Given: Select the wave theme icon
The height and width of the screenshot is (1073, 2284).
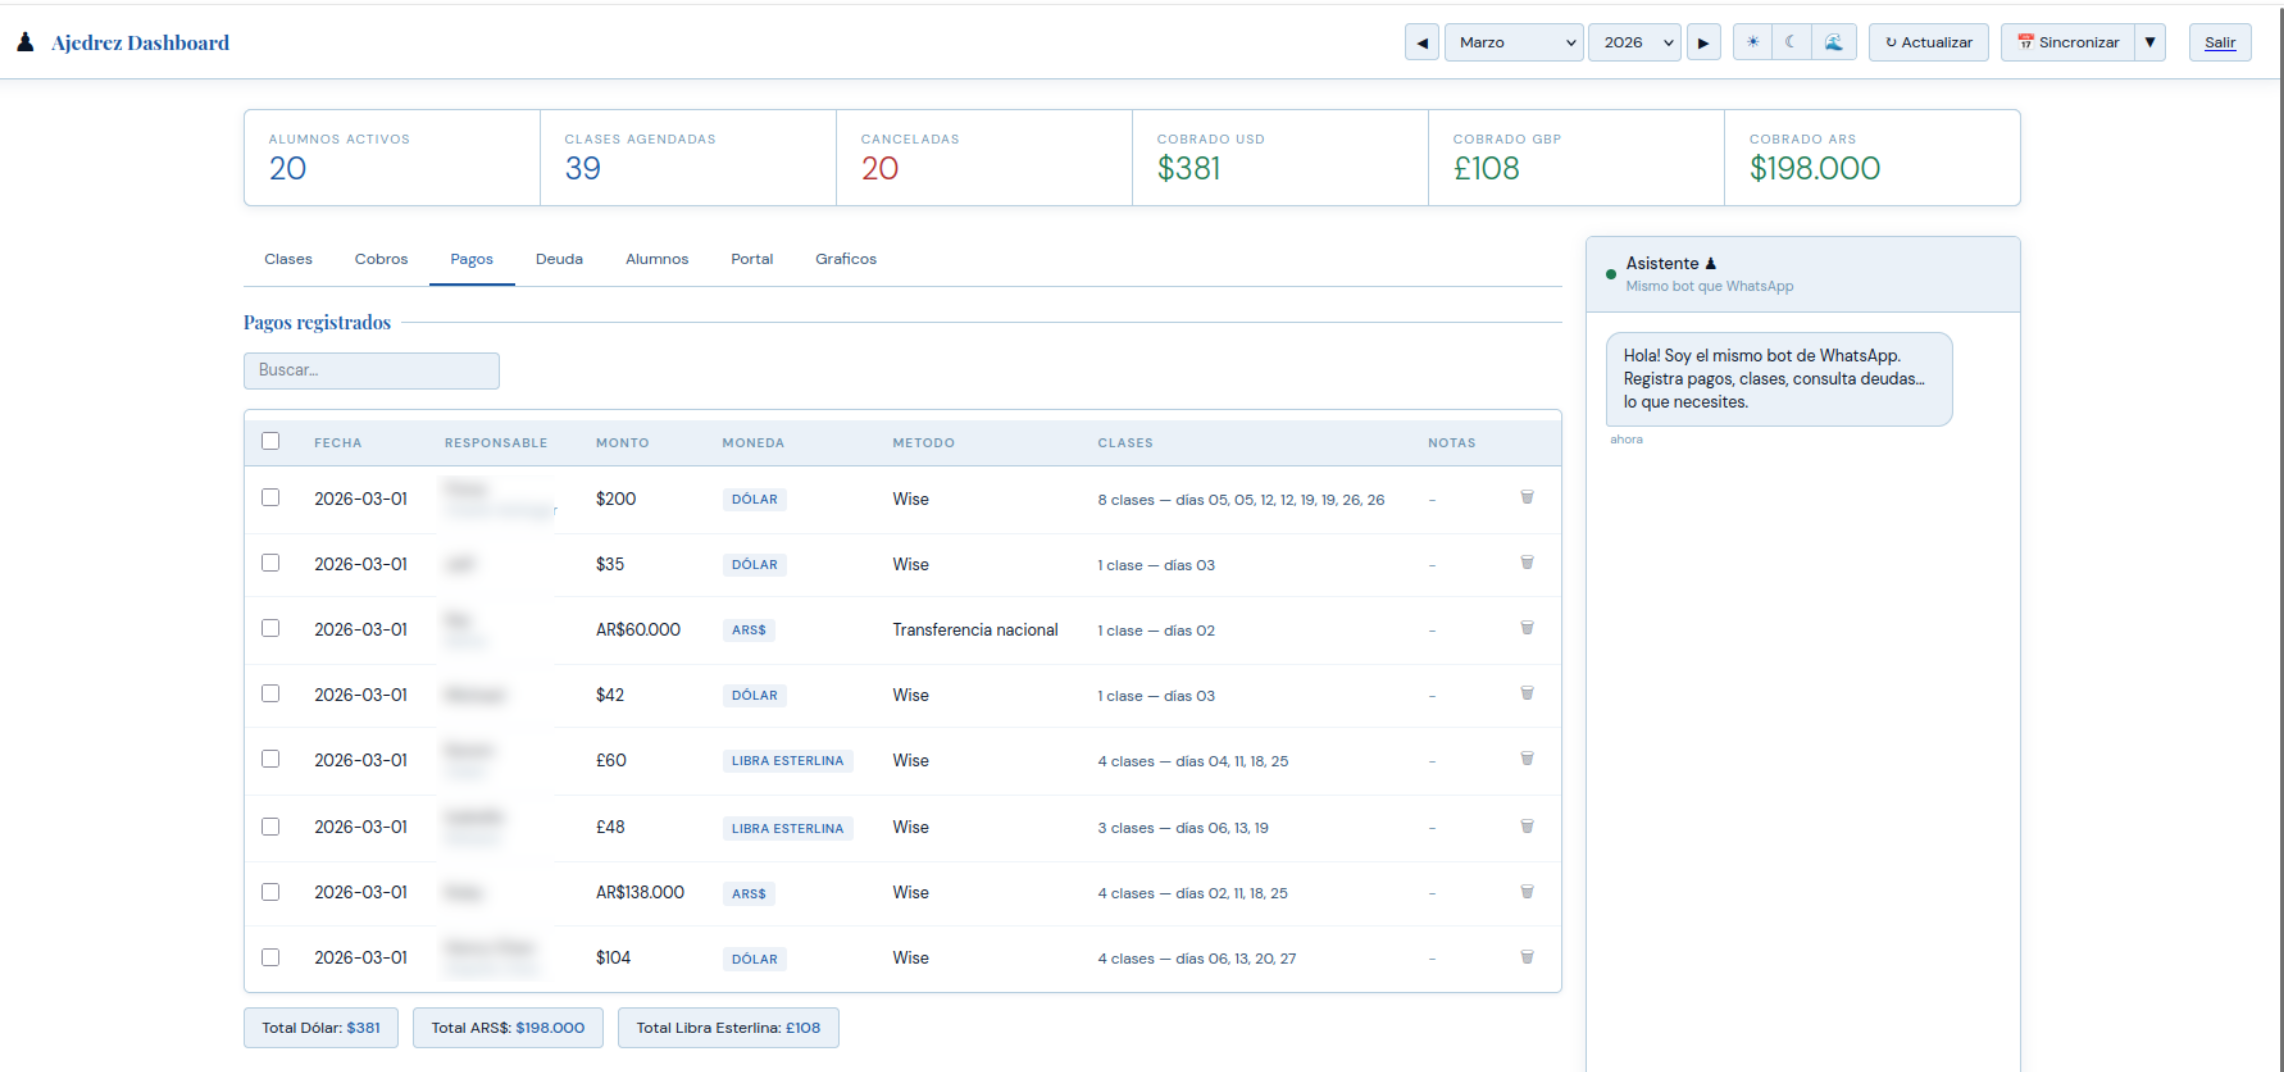Looking at the screenshot, I should click(1834, 42).
